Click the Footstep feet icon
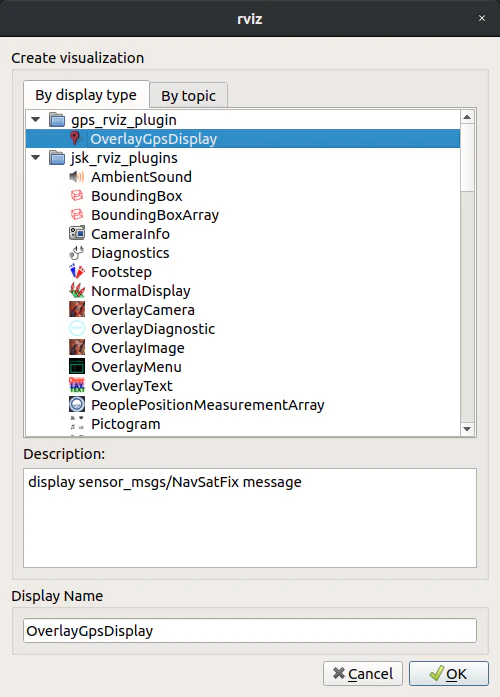The width and height of the screenshot is (500, 697). click(x=77, y=272)
